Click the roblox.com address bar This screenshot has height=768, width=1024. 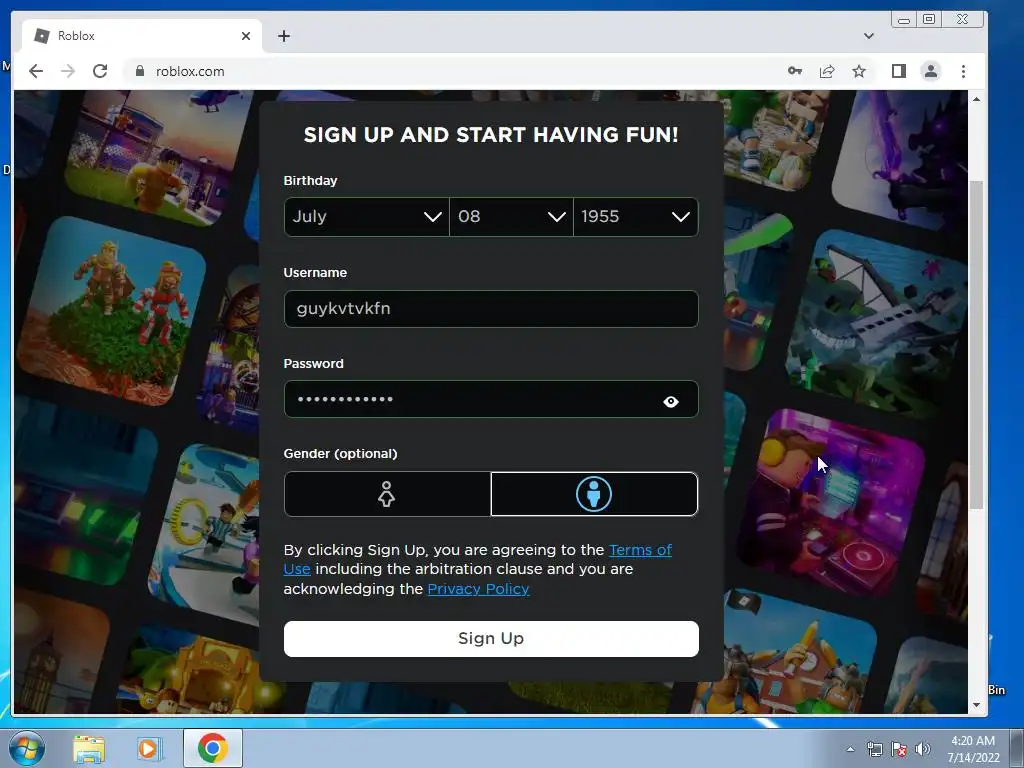(451, 71)
